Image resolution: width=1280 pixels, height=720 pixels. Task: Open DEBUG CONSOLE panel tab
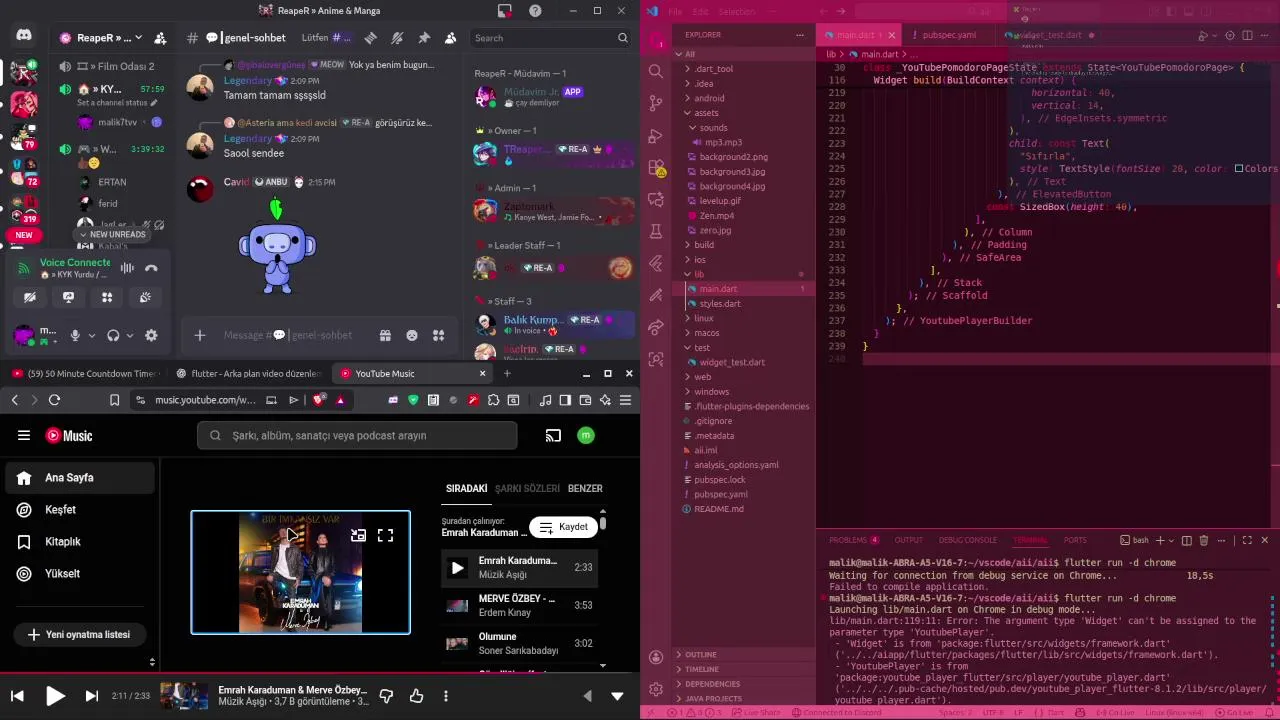click(x=967, y=540)
